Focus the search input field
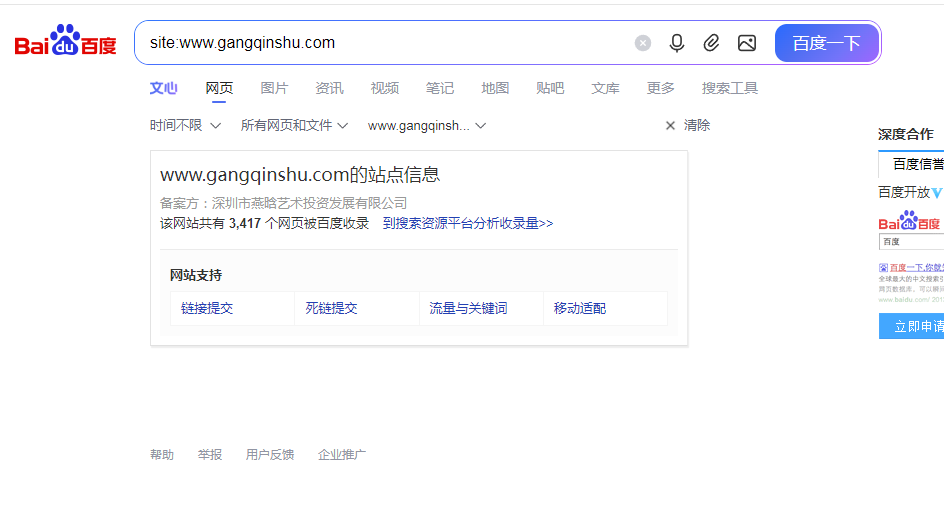Image resolution: width=944 pixels, height=531 pixels. click(385, 43)
